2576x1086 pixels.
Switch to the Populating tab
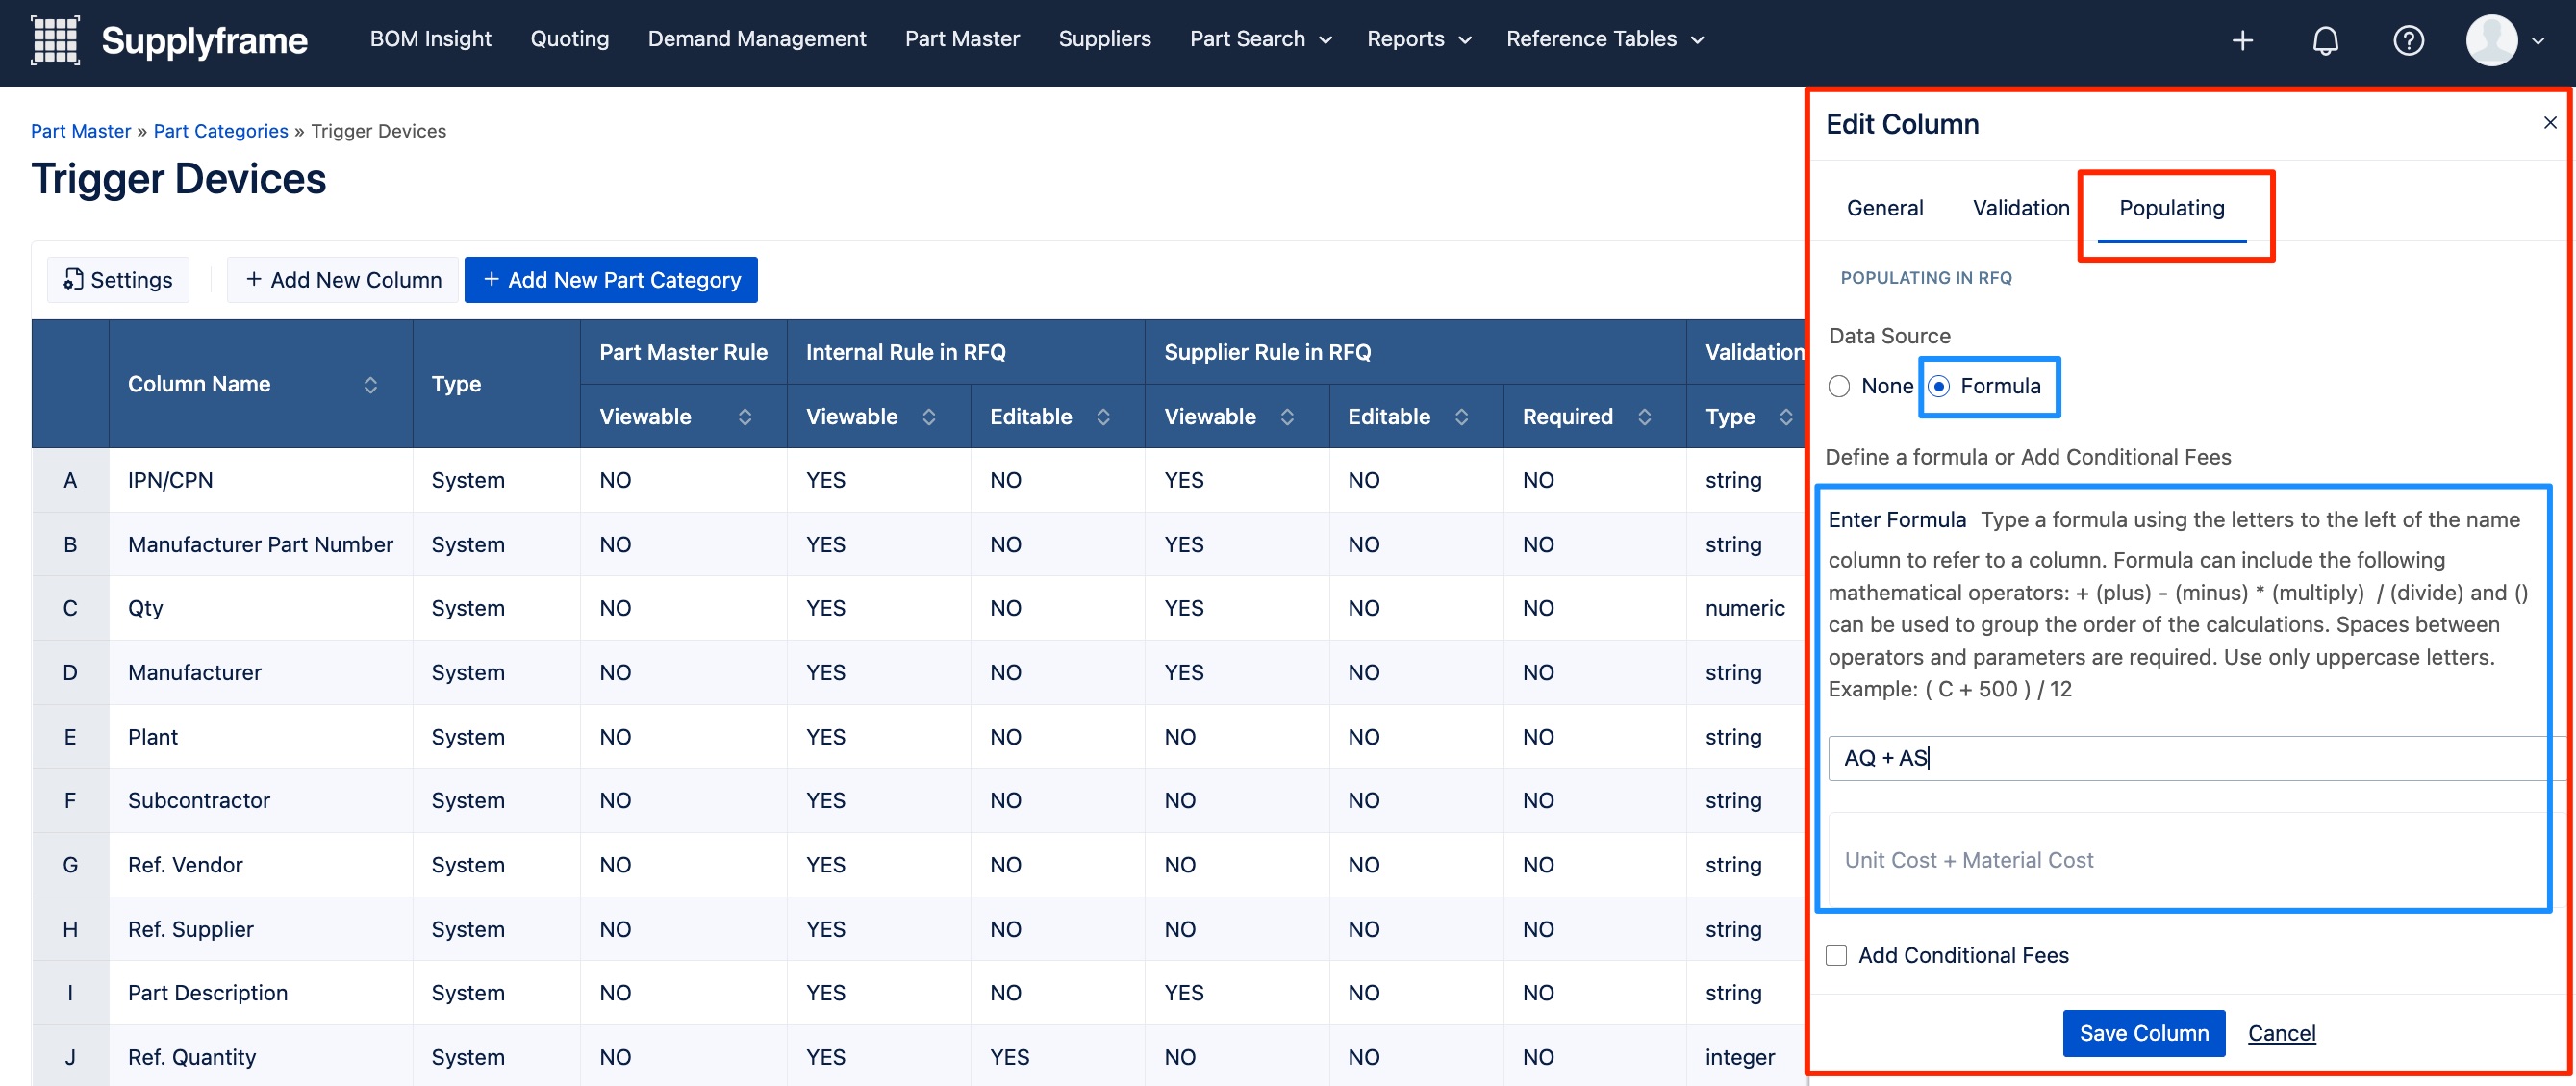[x=2171, y=208]
